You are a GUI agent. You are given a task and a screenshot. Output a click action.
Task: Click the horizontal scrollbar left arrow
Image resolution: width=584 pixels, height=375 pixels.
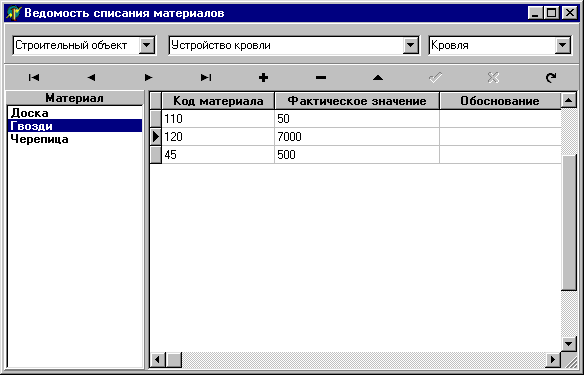click(157, 359)
